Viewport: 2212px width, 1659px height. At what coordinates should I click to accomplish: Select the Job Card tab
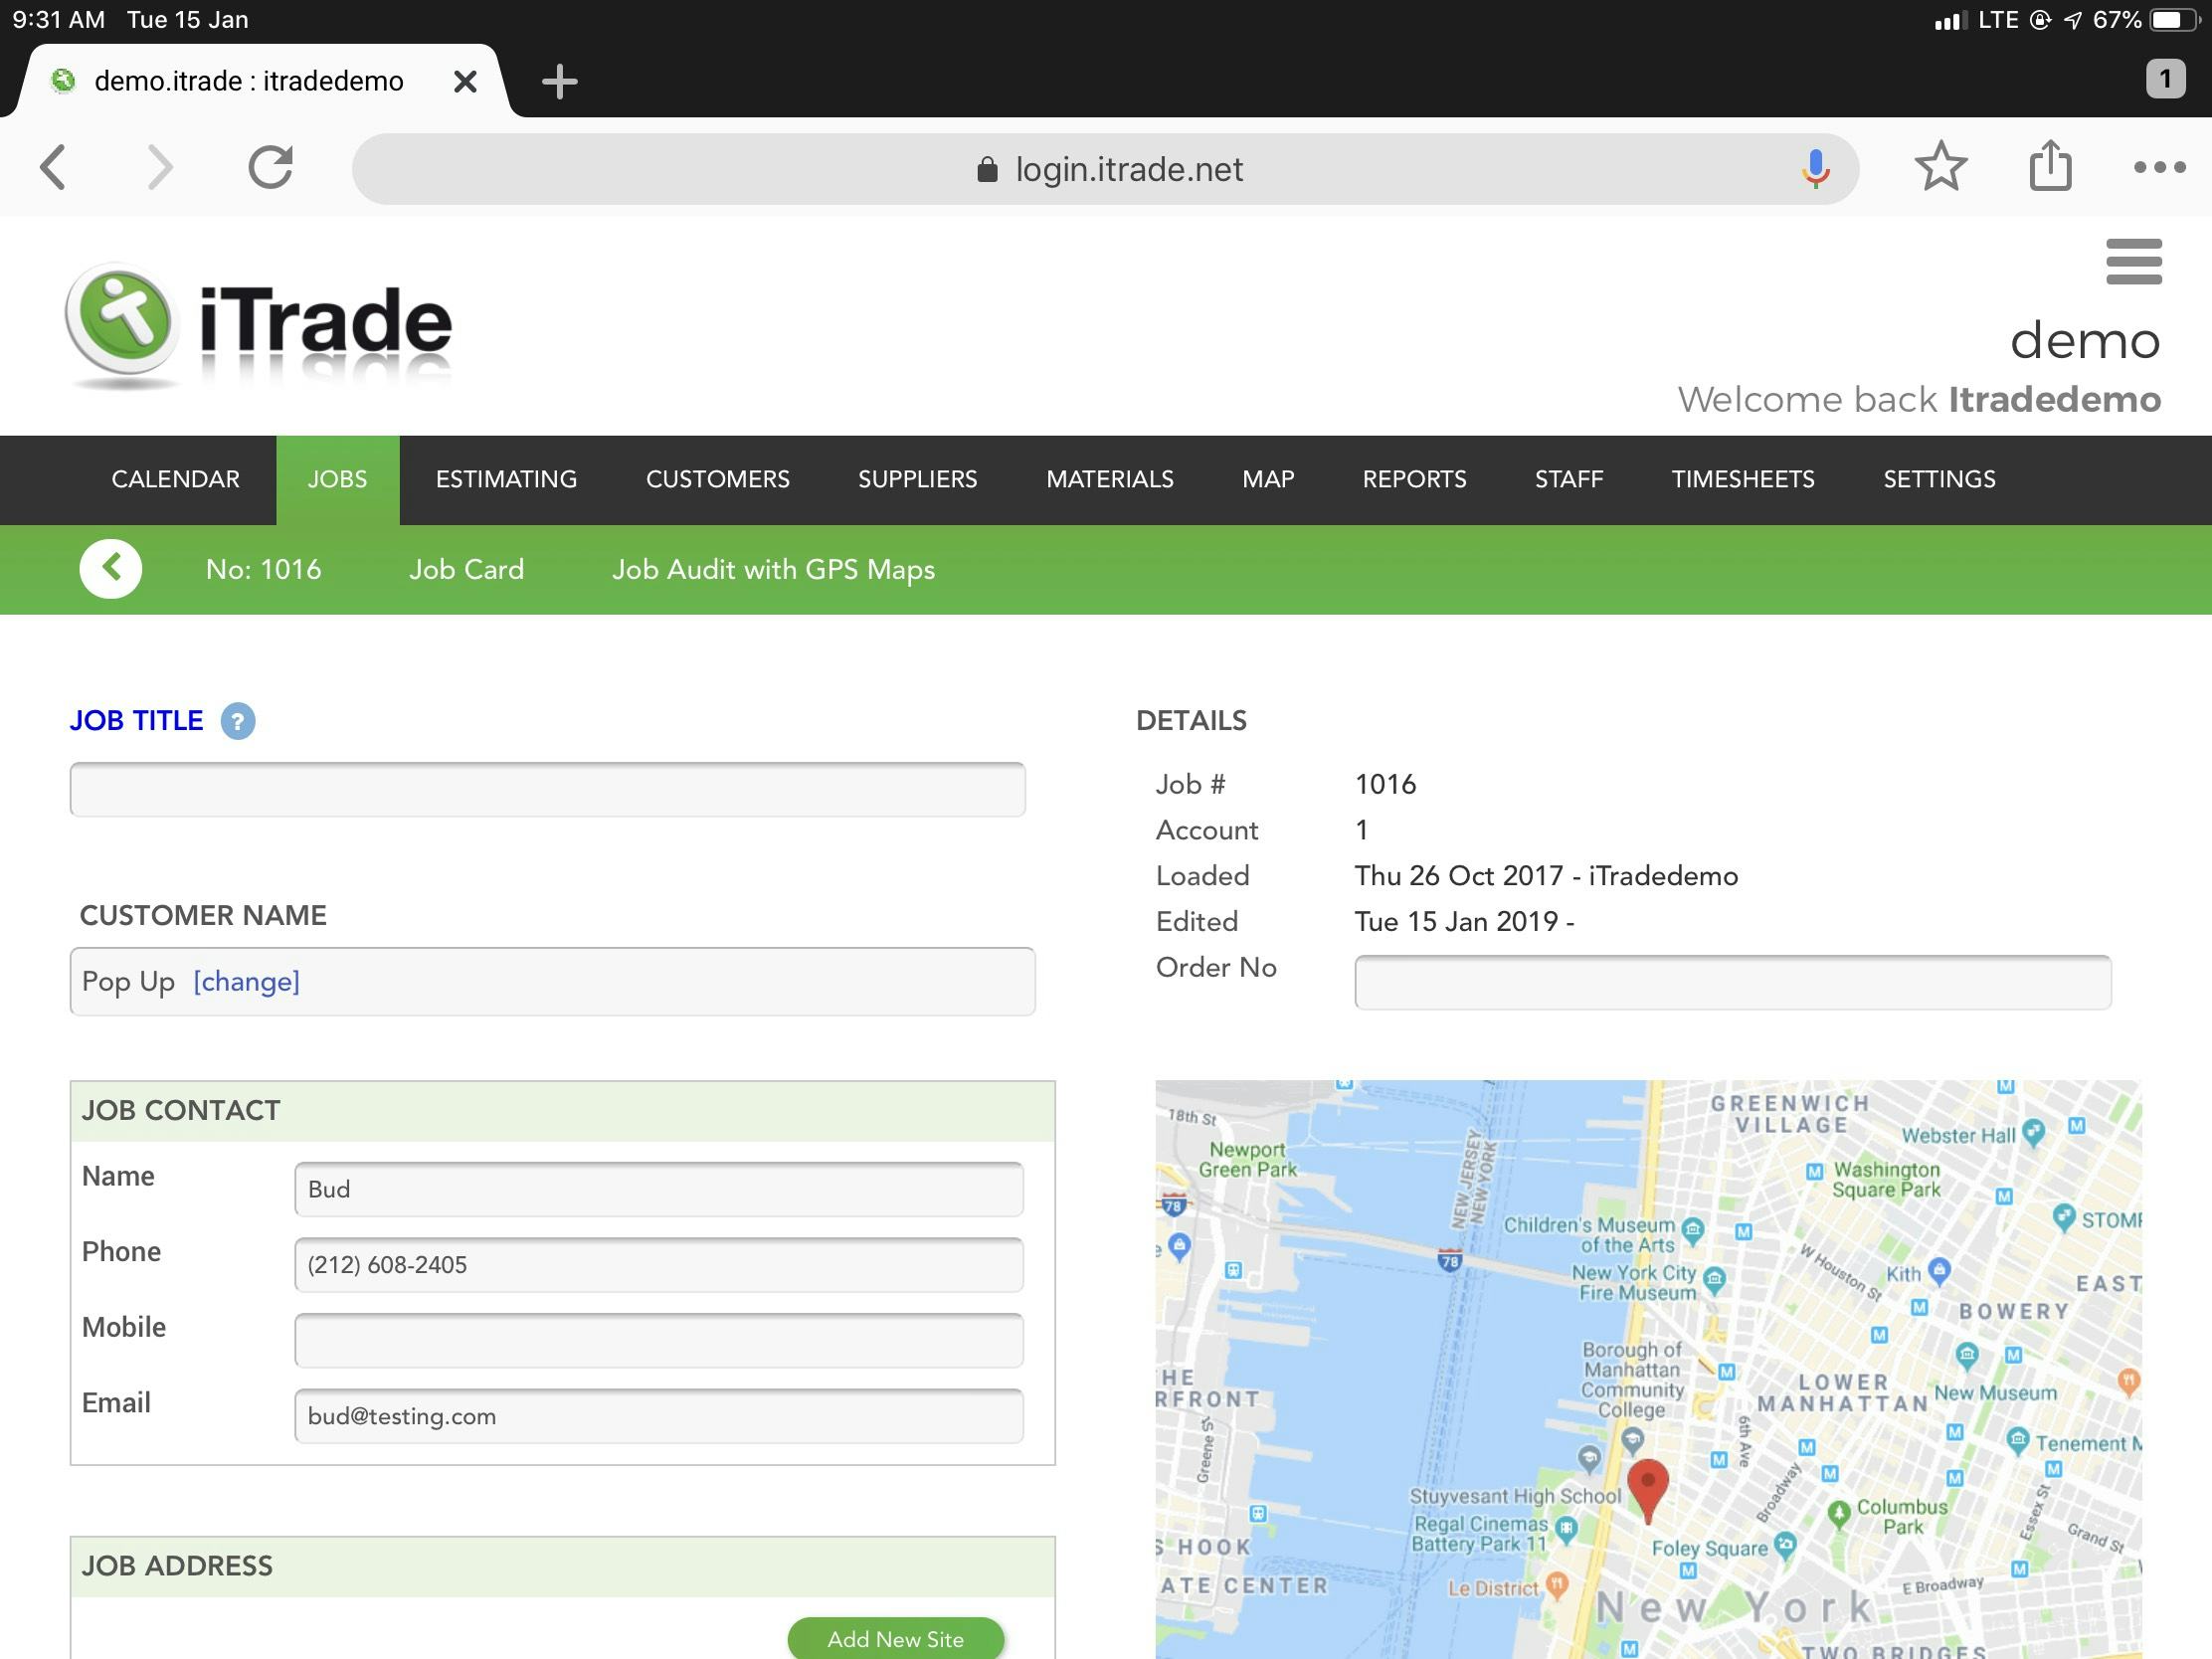466,569
